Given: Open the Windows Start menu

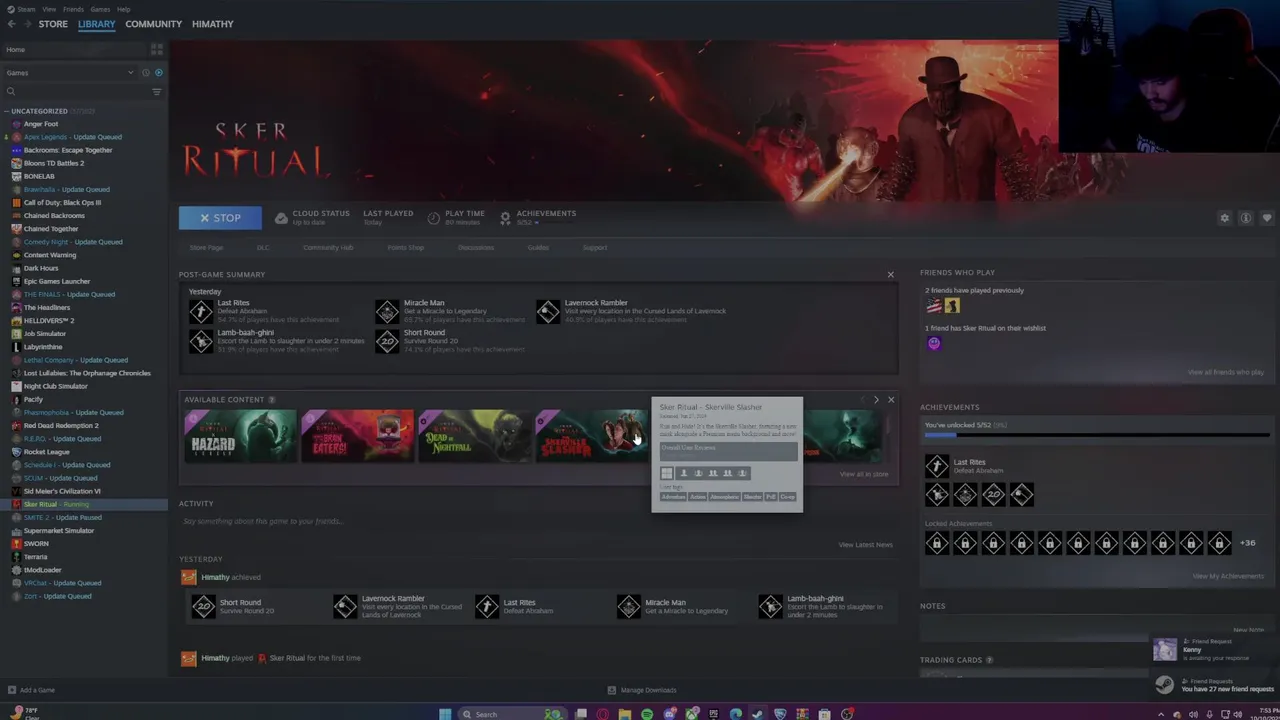Looking at the screenshot, I should 445,714.
